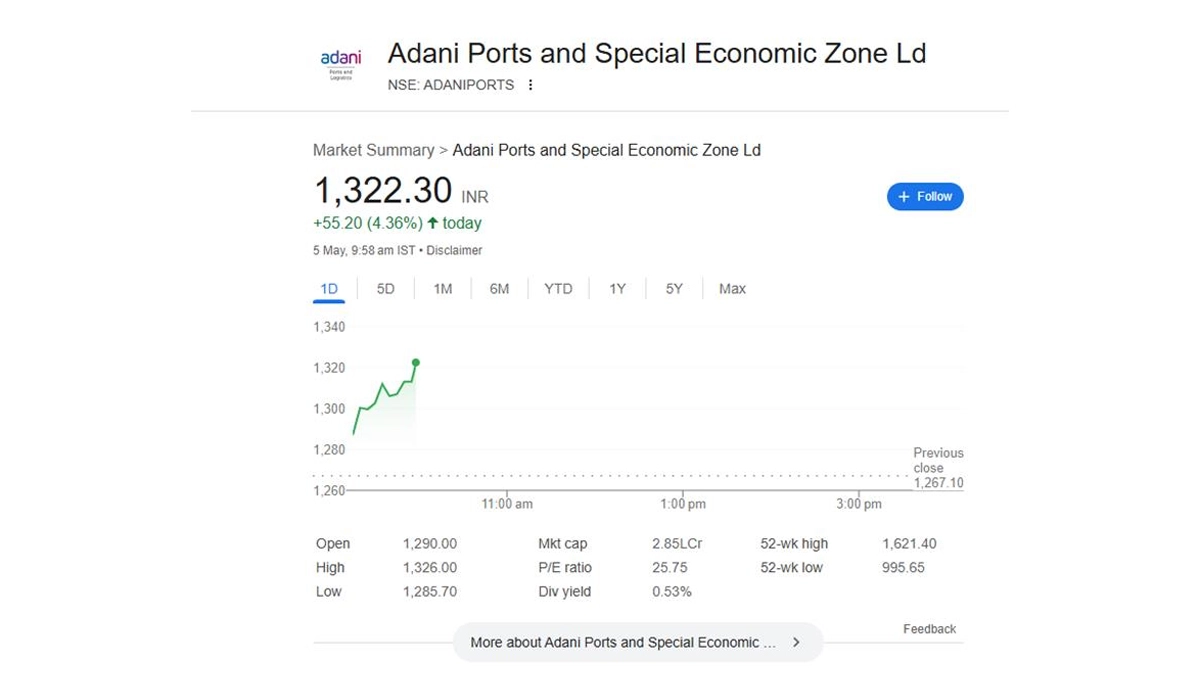Open More about Adani Ports button

(x=637, y=642)
